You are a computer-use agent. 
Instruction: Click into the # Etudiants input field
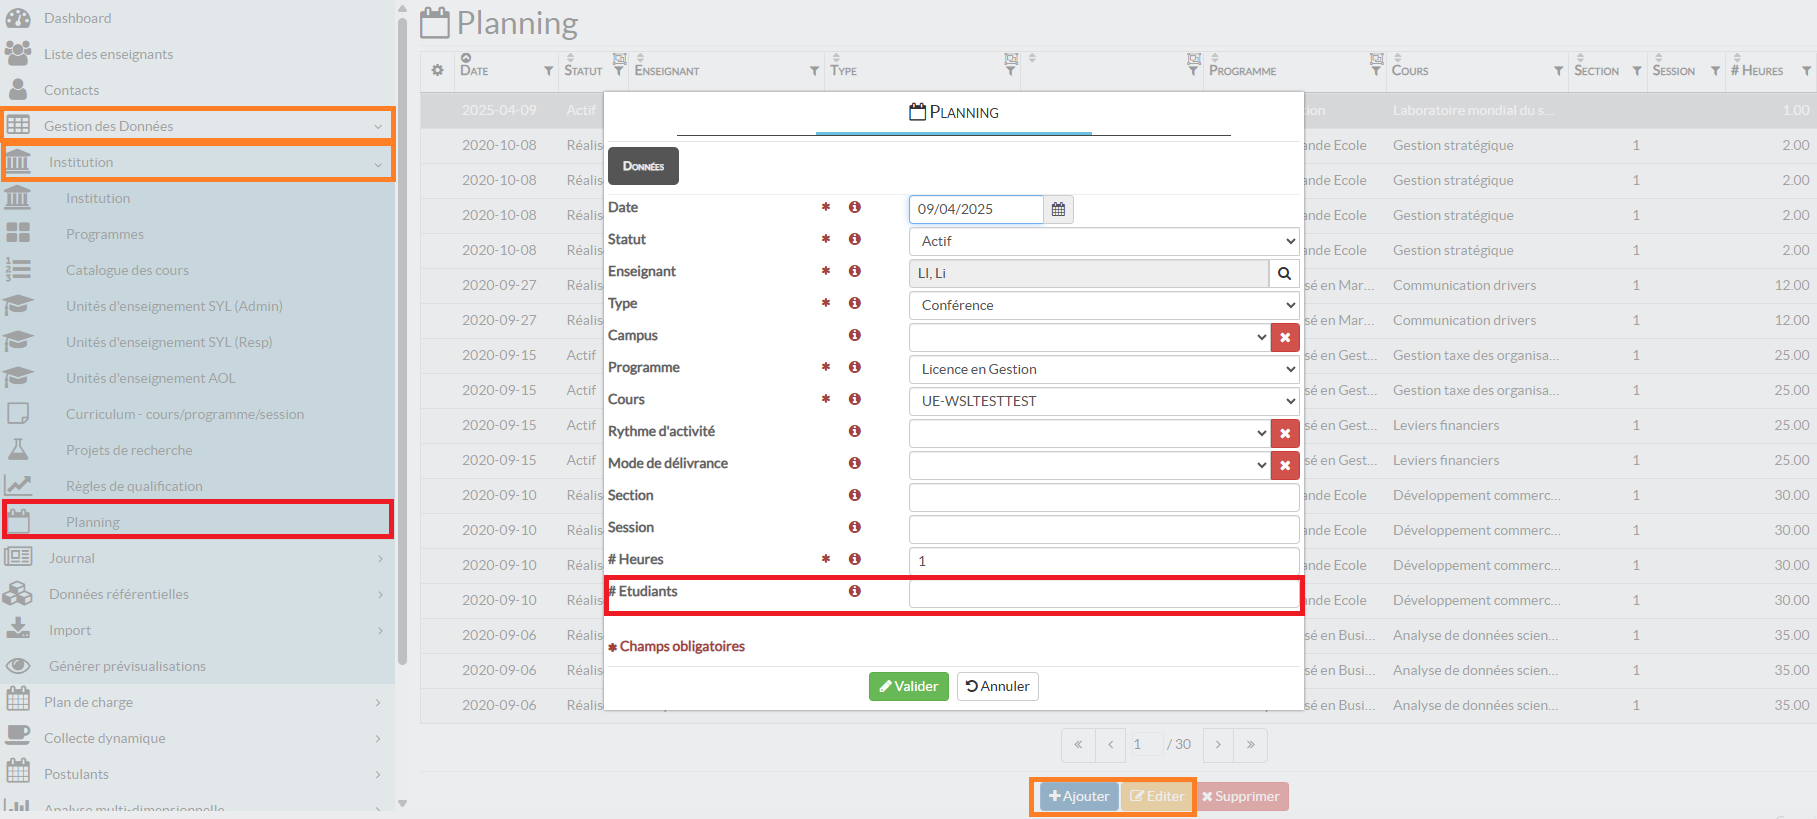click(x=1103, y=593)
